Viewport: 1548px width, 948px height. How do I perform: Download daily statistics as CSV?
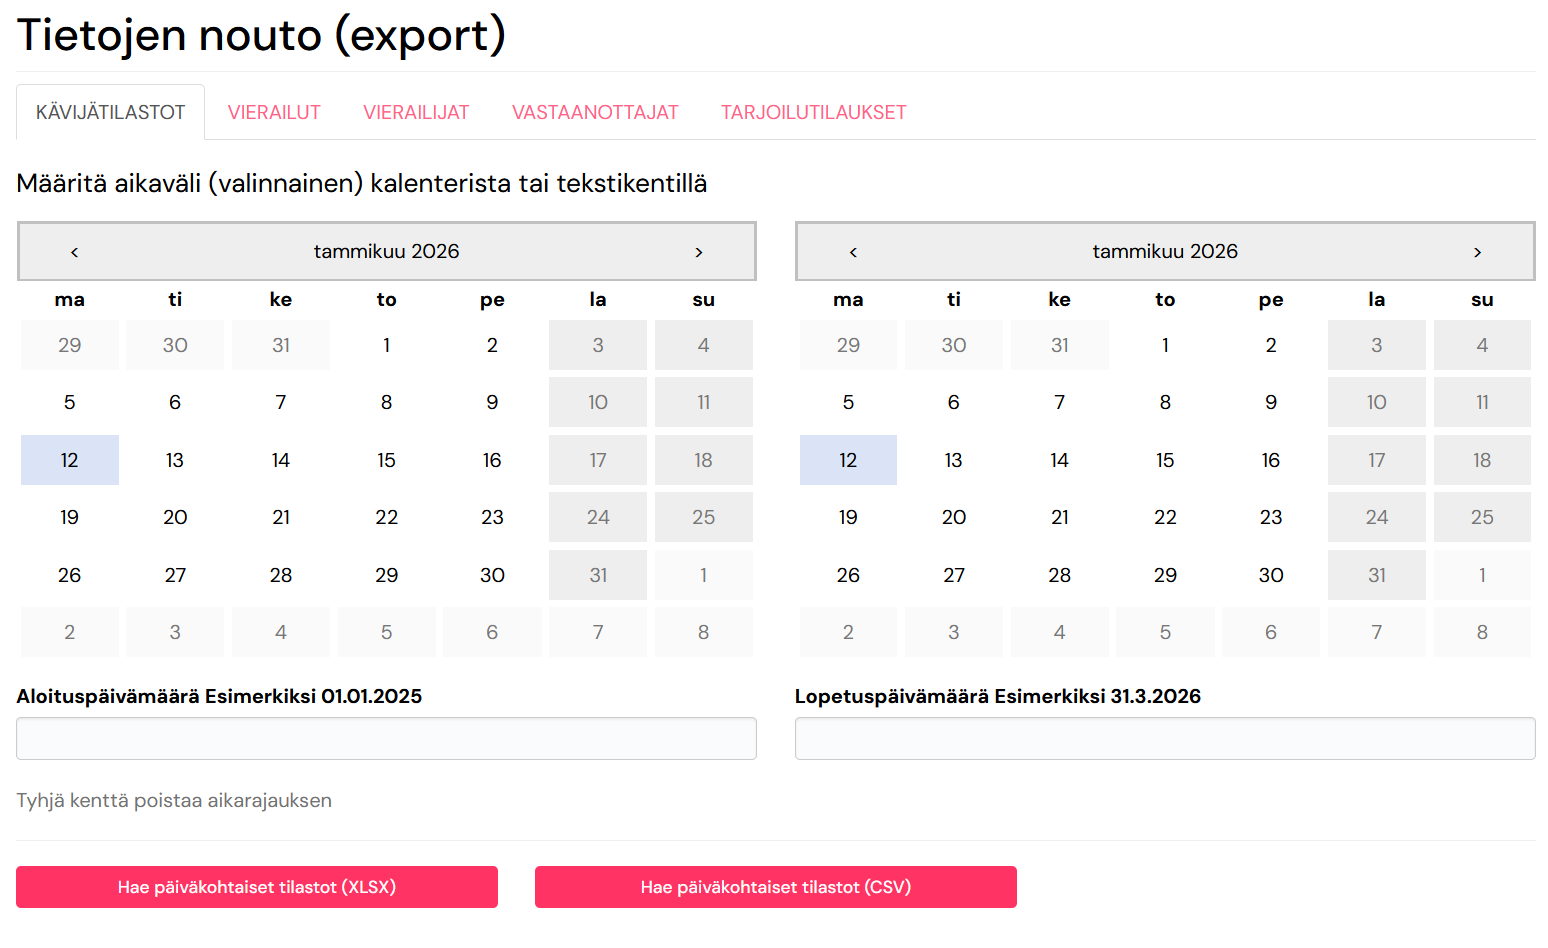click(x=776, y=887)
